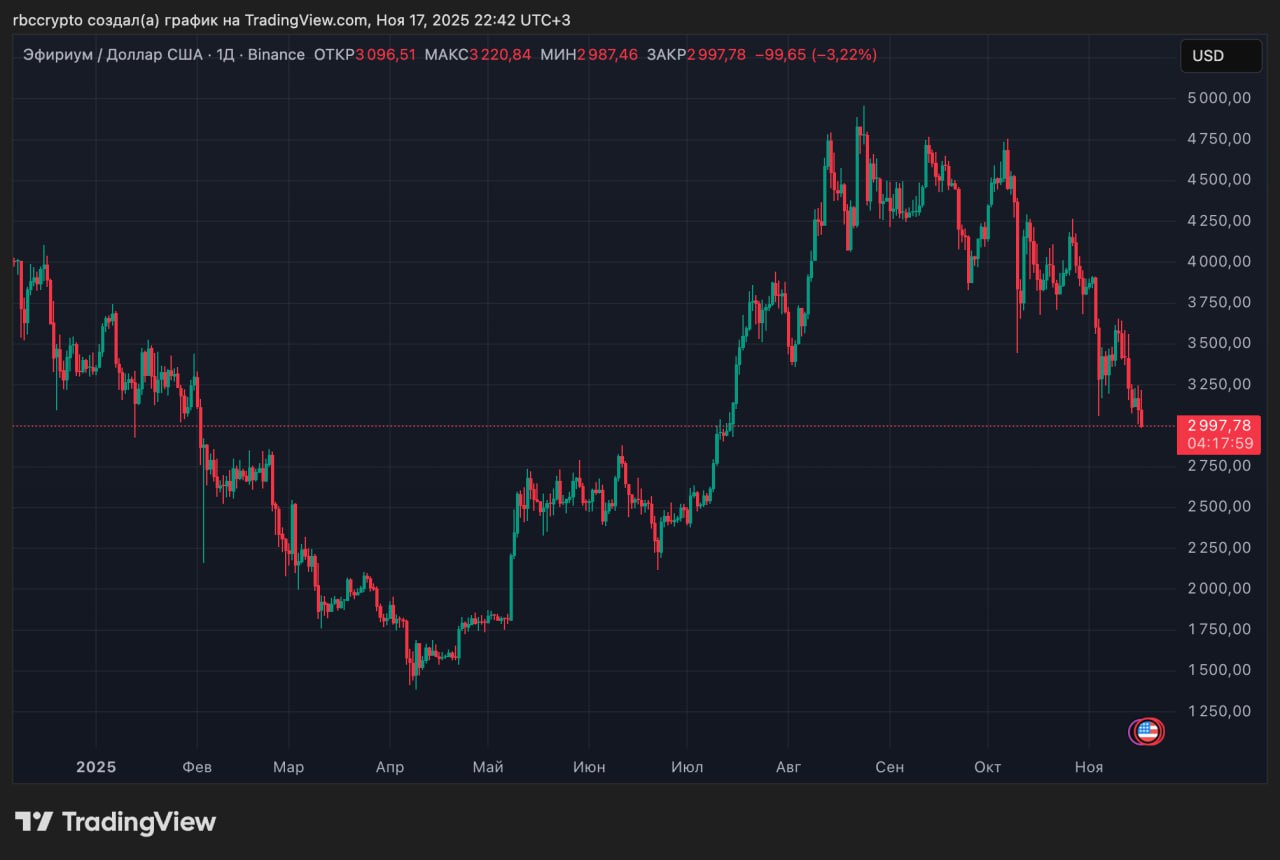Click the US flag economic events icon
The height and width of the screenshot is (860, 1280).
pos(1148,731)
